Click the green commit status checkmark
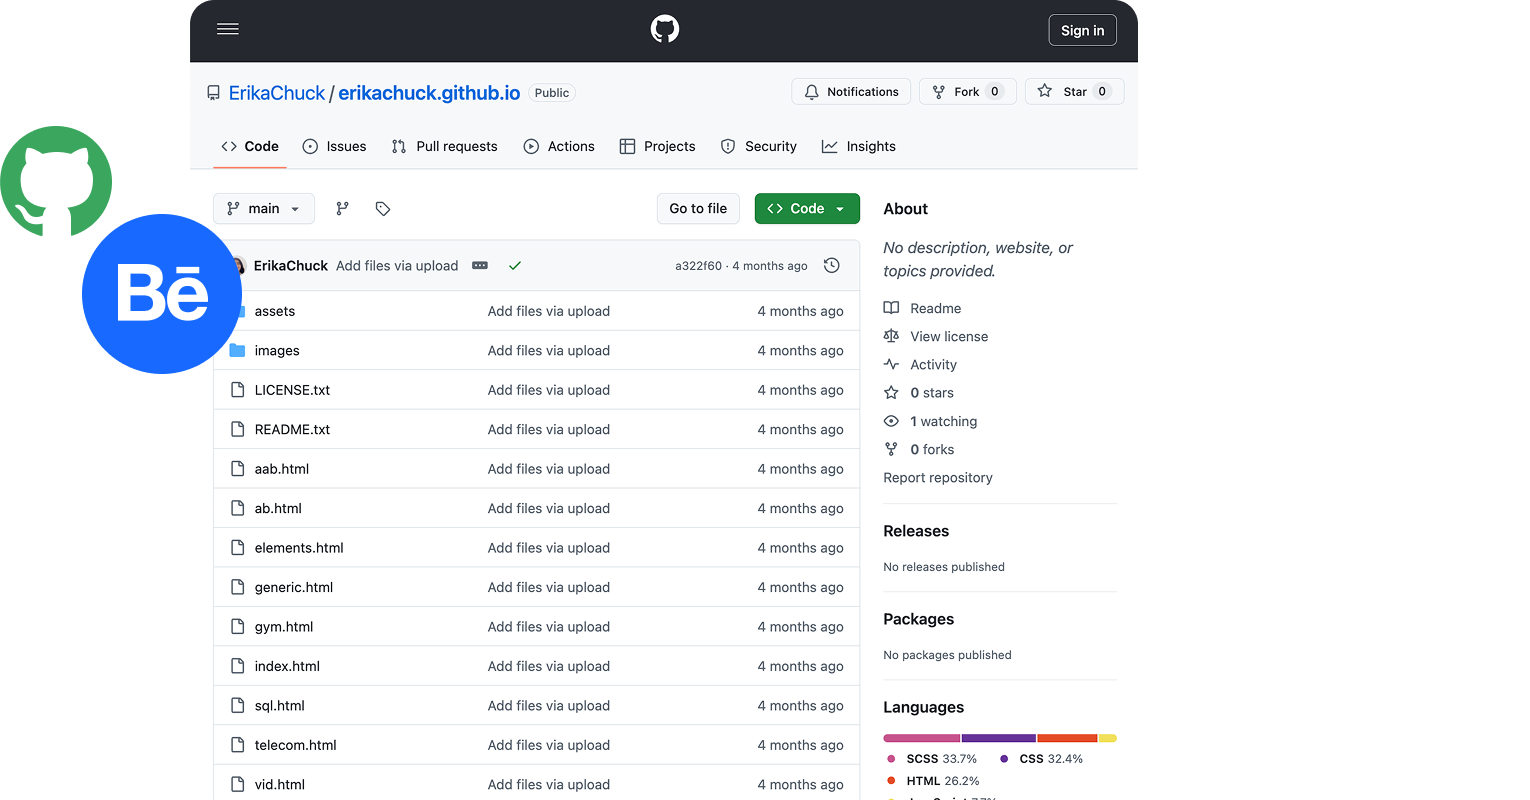This screenshot has height=800, width=1530. pos(515,266)
